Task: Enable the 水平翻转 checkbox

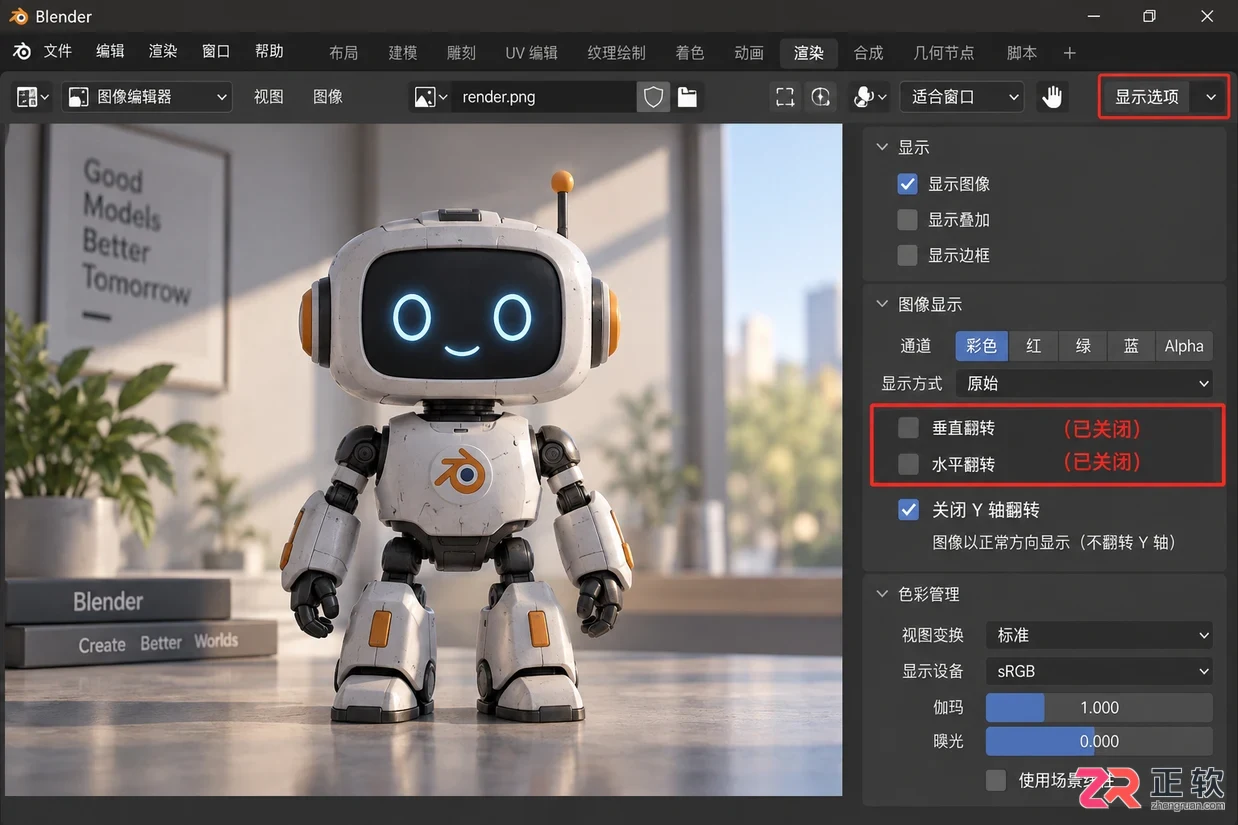Action: click(x=908, y=464)
